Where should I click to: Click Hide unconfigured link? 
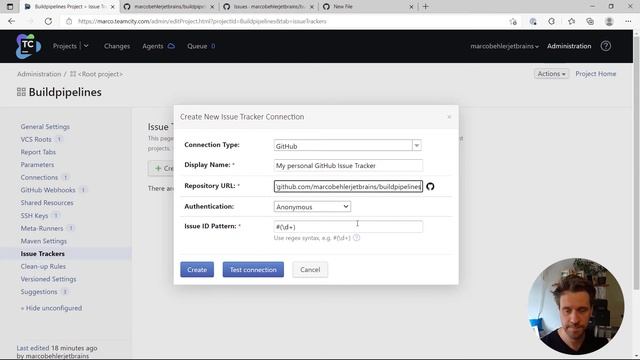pos(51,308)
